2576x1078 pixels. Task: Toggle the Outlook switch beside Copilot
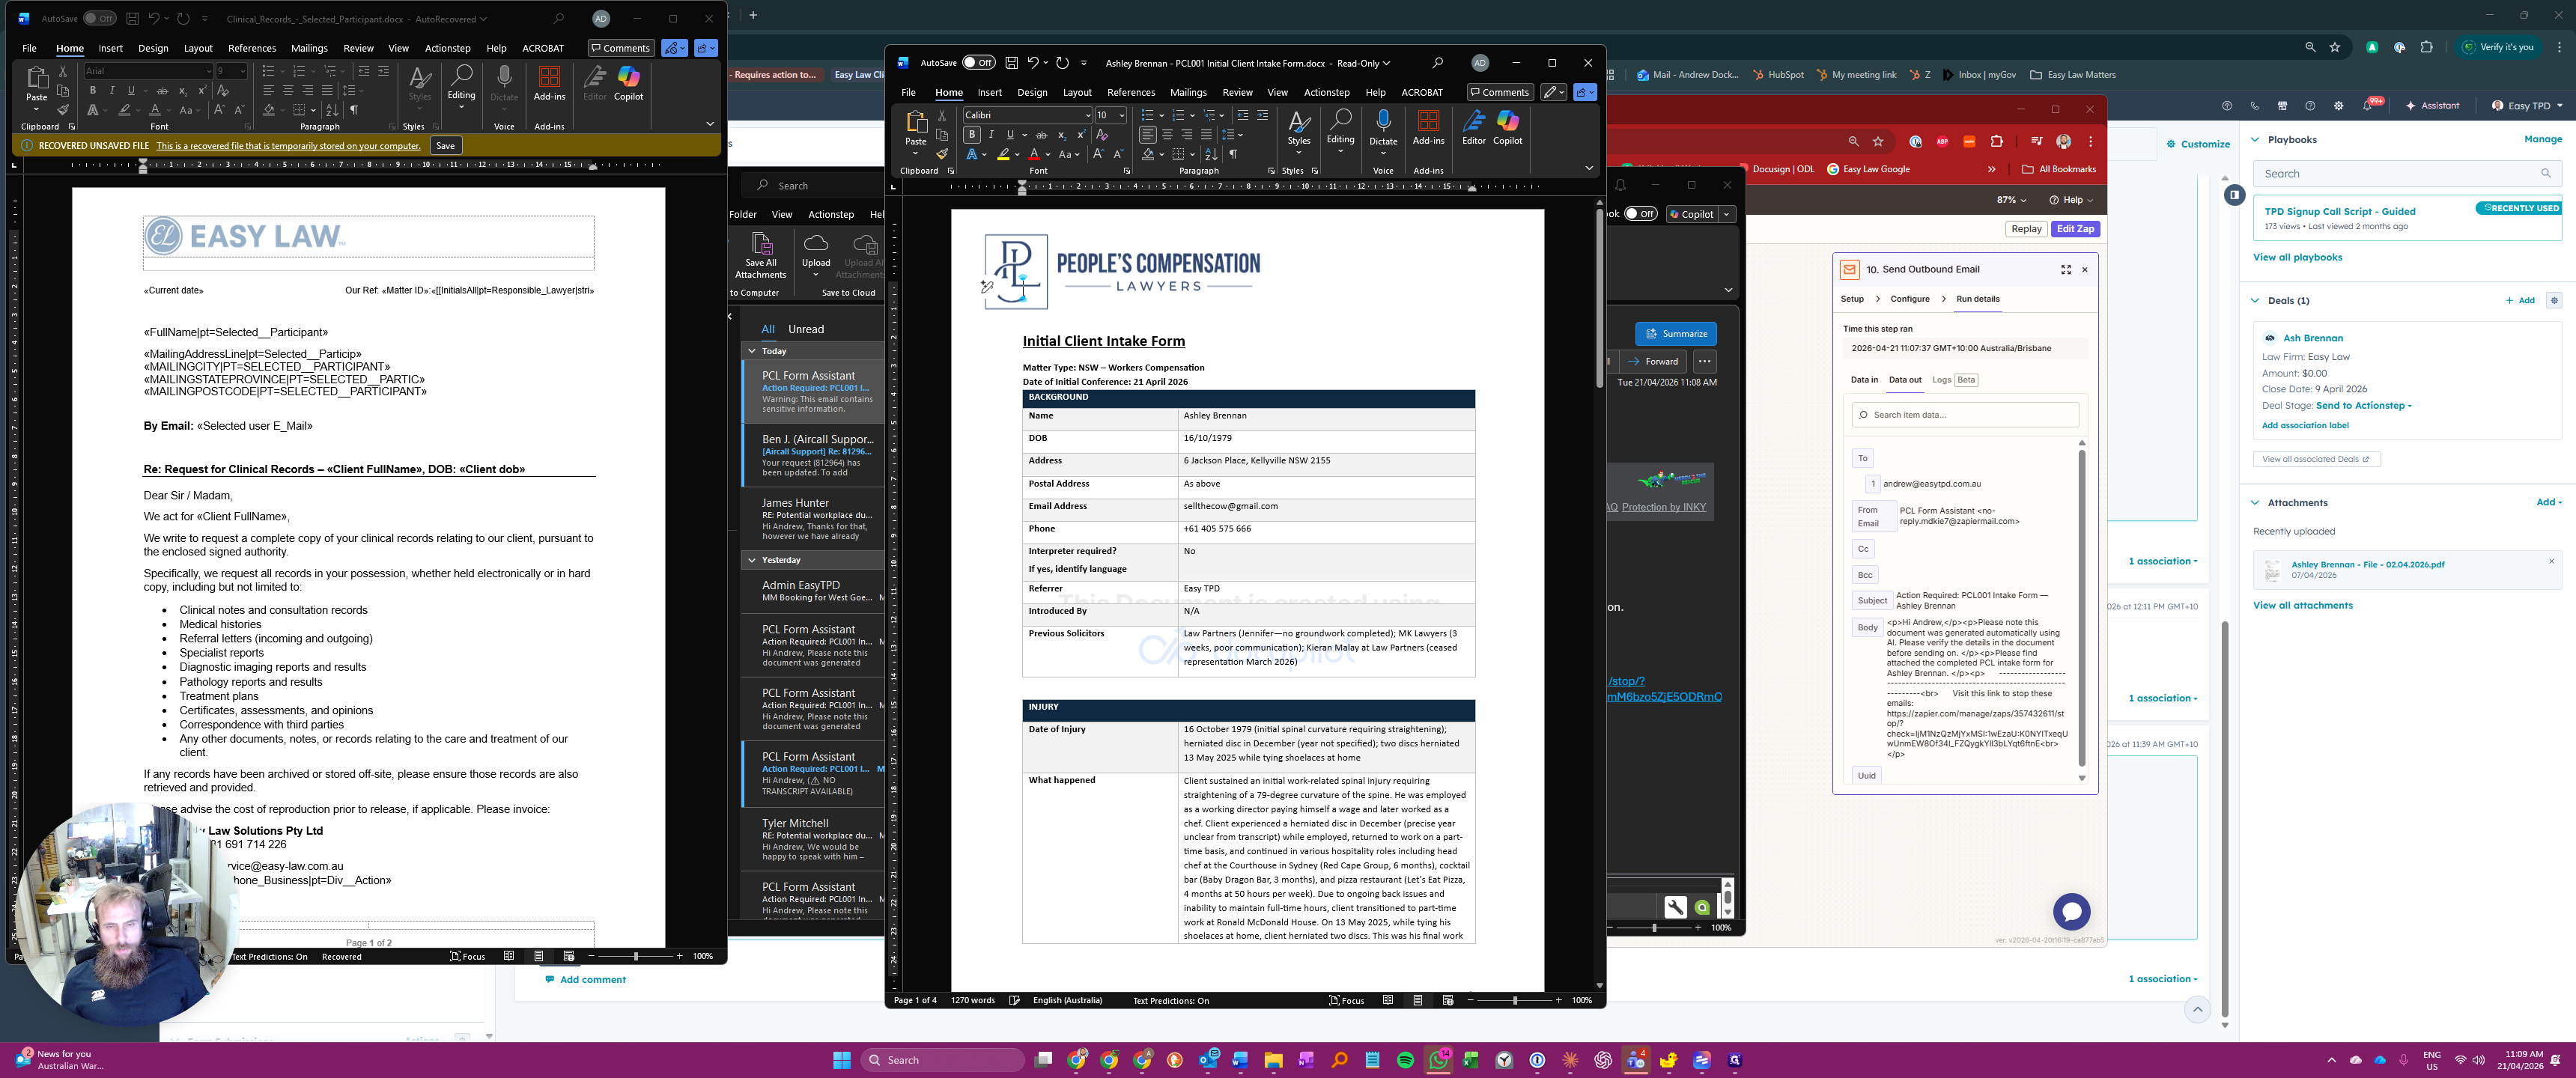(1640, 214)
